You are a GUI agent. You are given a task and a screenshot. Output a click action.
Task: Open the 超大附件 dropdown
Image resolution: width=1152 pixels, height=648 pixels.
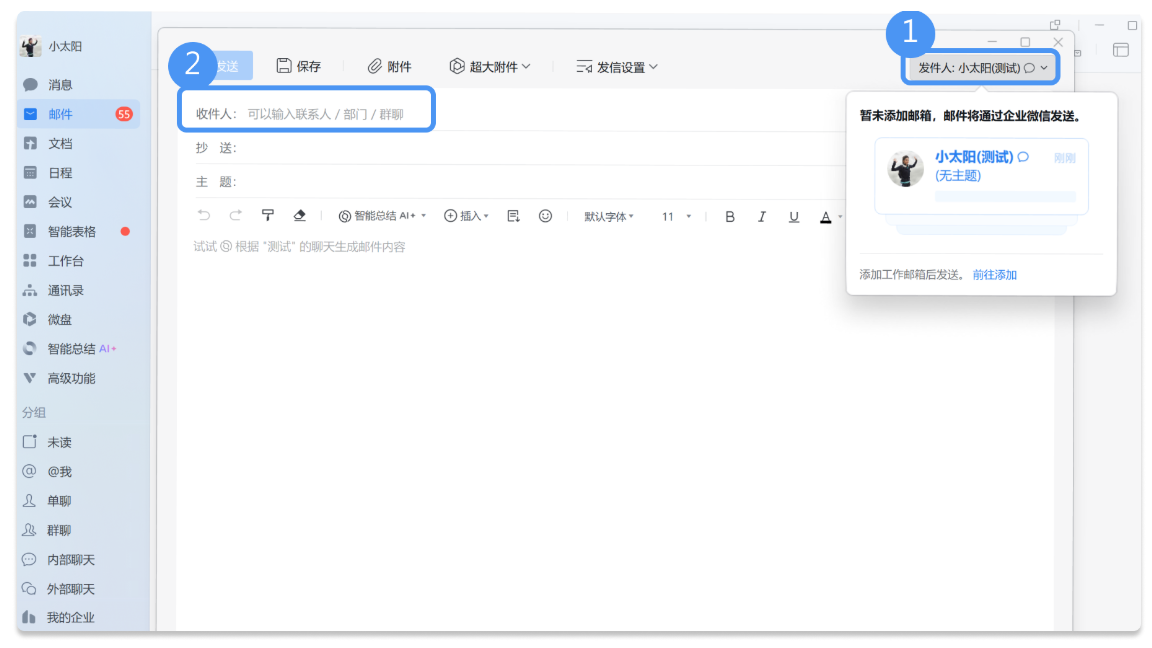click(490, 66)
